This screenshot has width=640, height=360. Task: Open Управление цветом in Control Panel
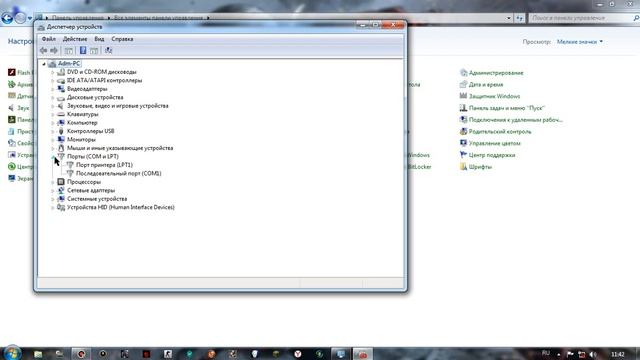click(494, 143)
